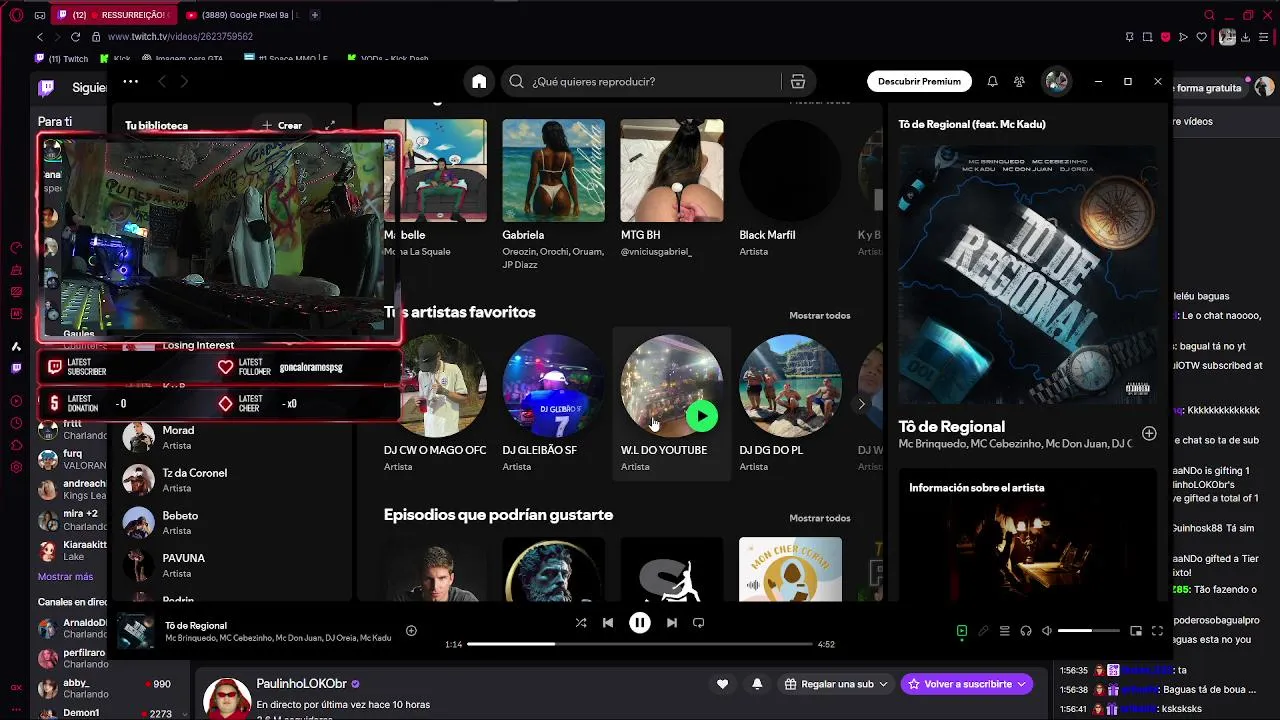
Task: Open connect to a device
Action: (x=1026, y=631)
